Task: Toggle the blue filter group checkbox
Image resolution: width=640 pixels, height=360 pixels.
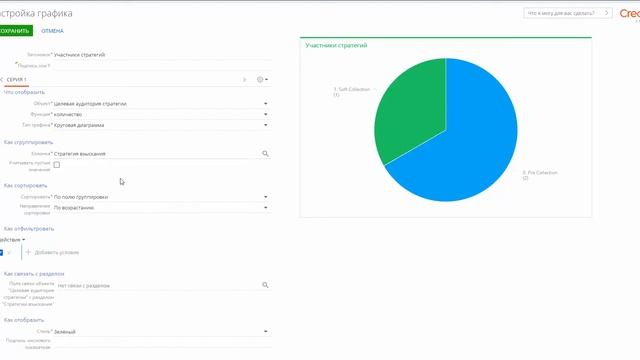Action: (2, 253)
